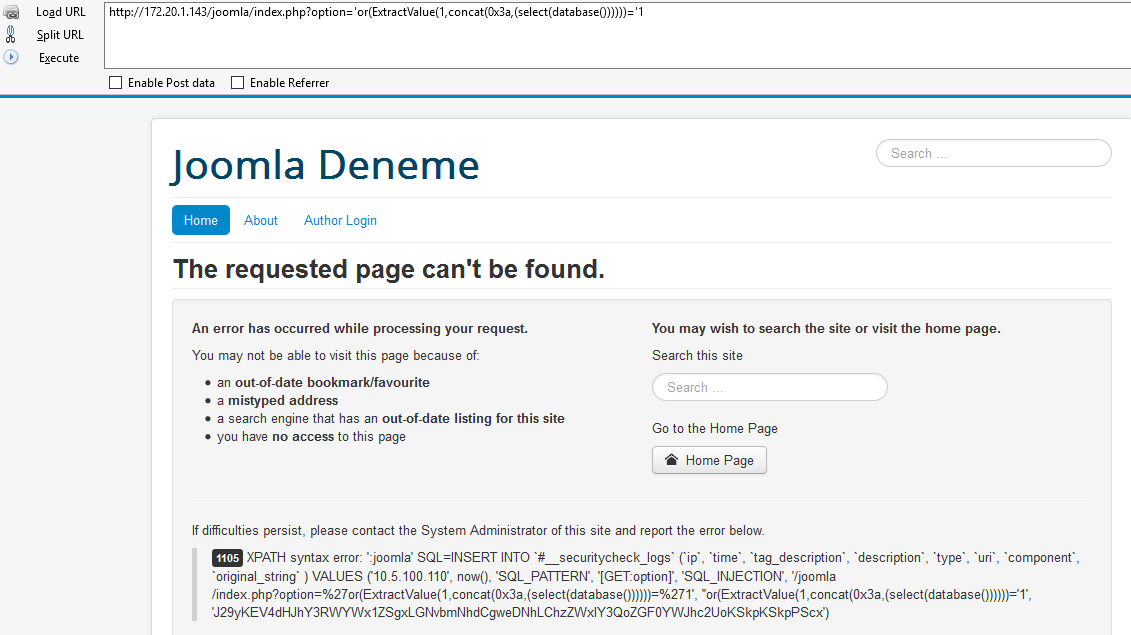Image resolution: width=1131 pixels, height=635 pixels.
Task: Enable Post data checkbox
Action: [115, 83]
